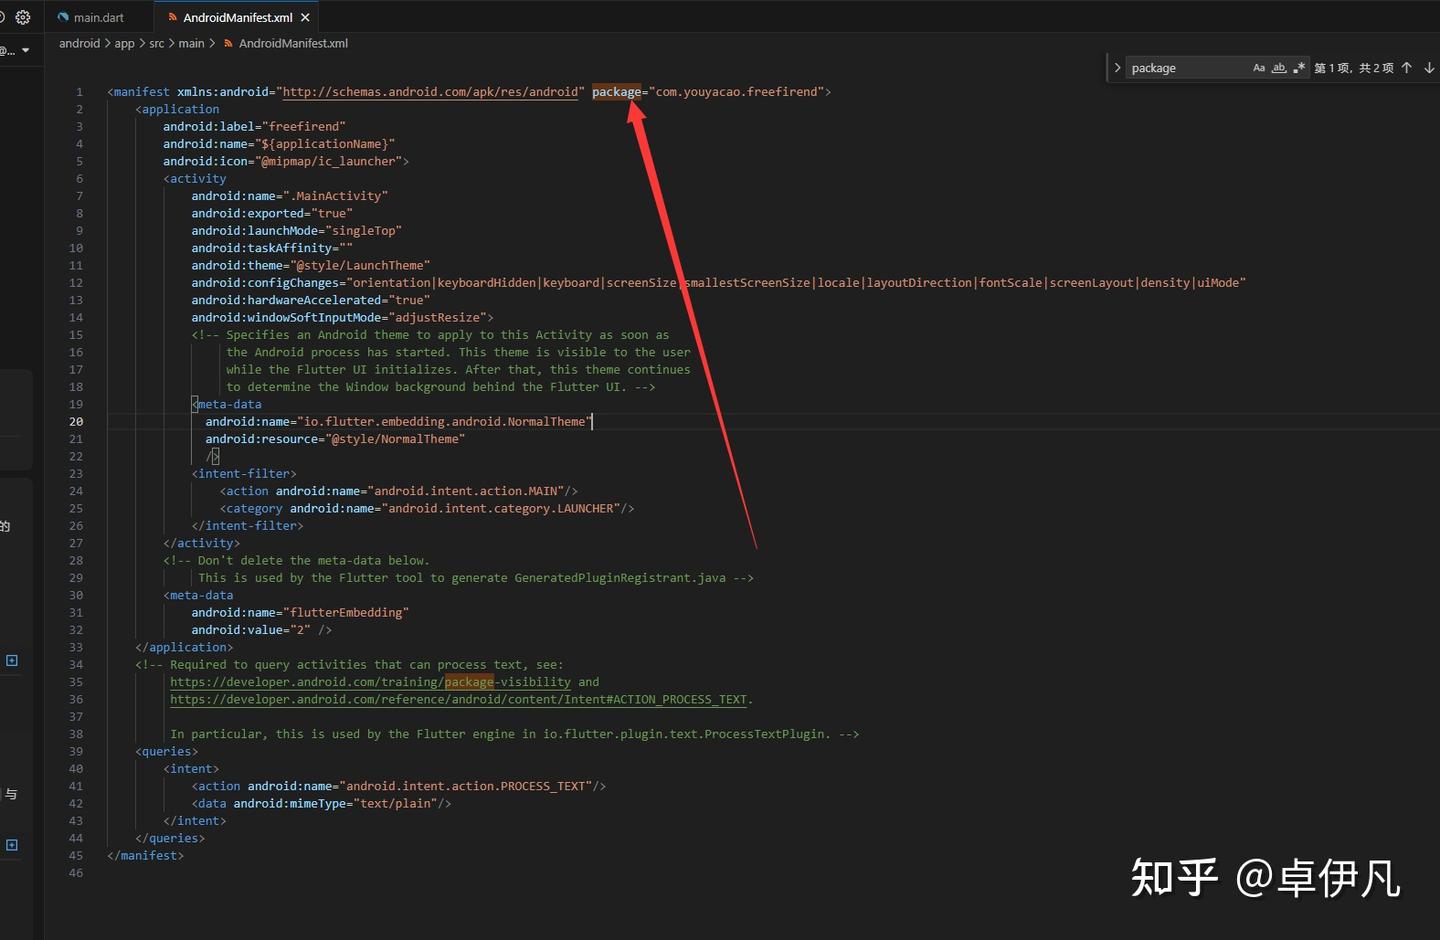Click the 'android' breadcrumb item
This screenshot has height=940, width=1440.
tap(79, 43)
